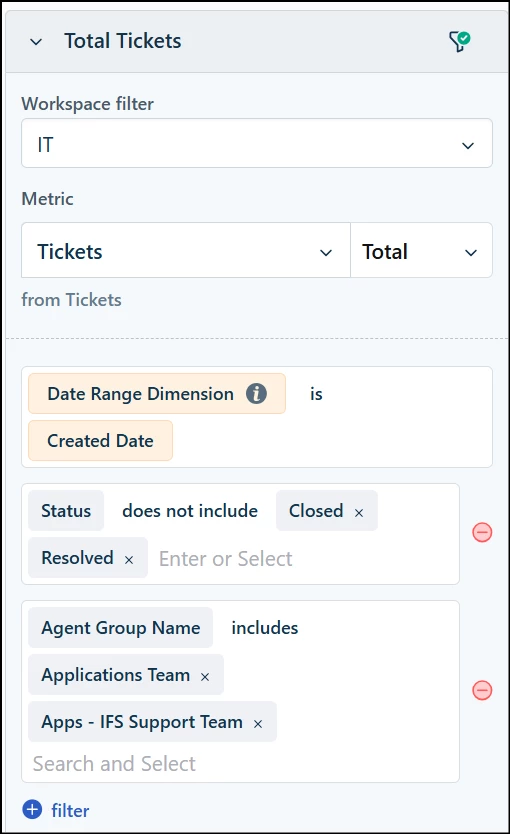Click the Status field chip

pyautogui.click(x=66, y=511)
